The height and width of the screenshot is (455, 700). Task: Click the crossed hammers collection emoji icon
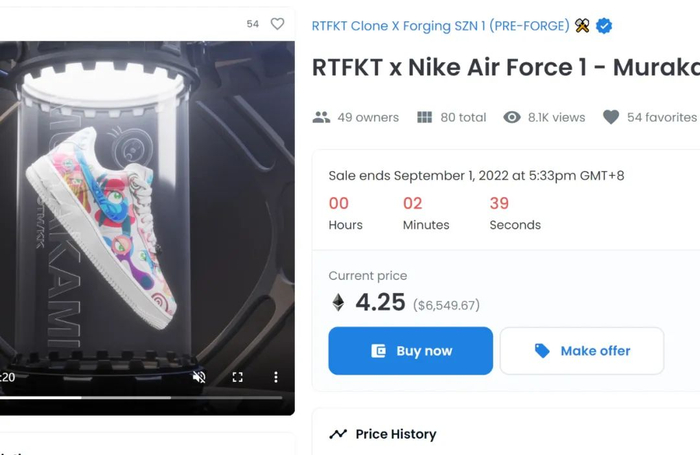582,26
